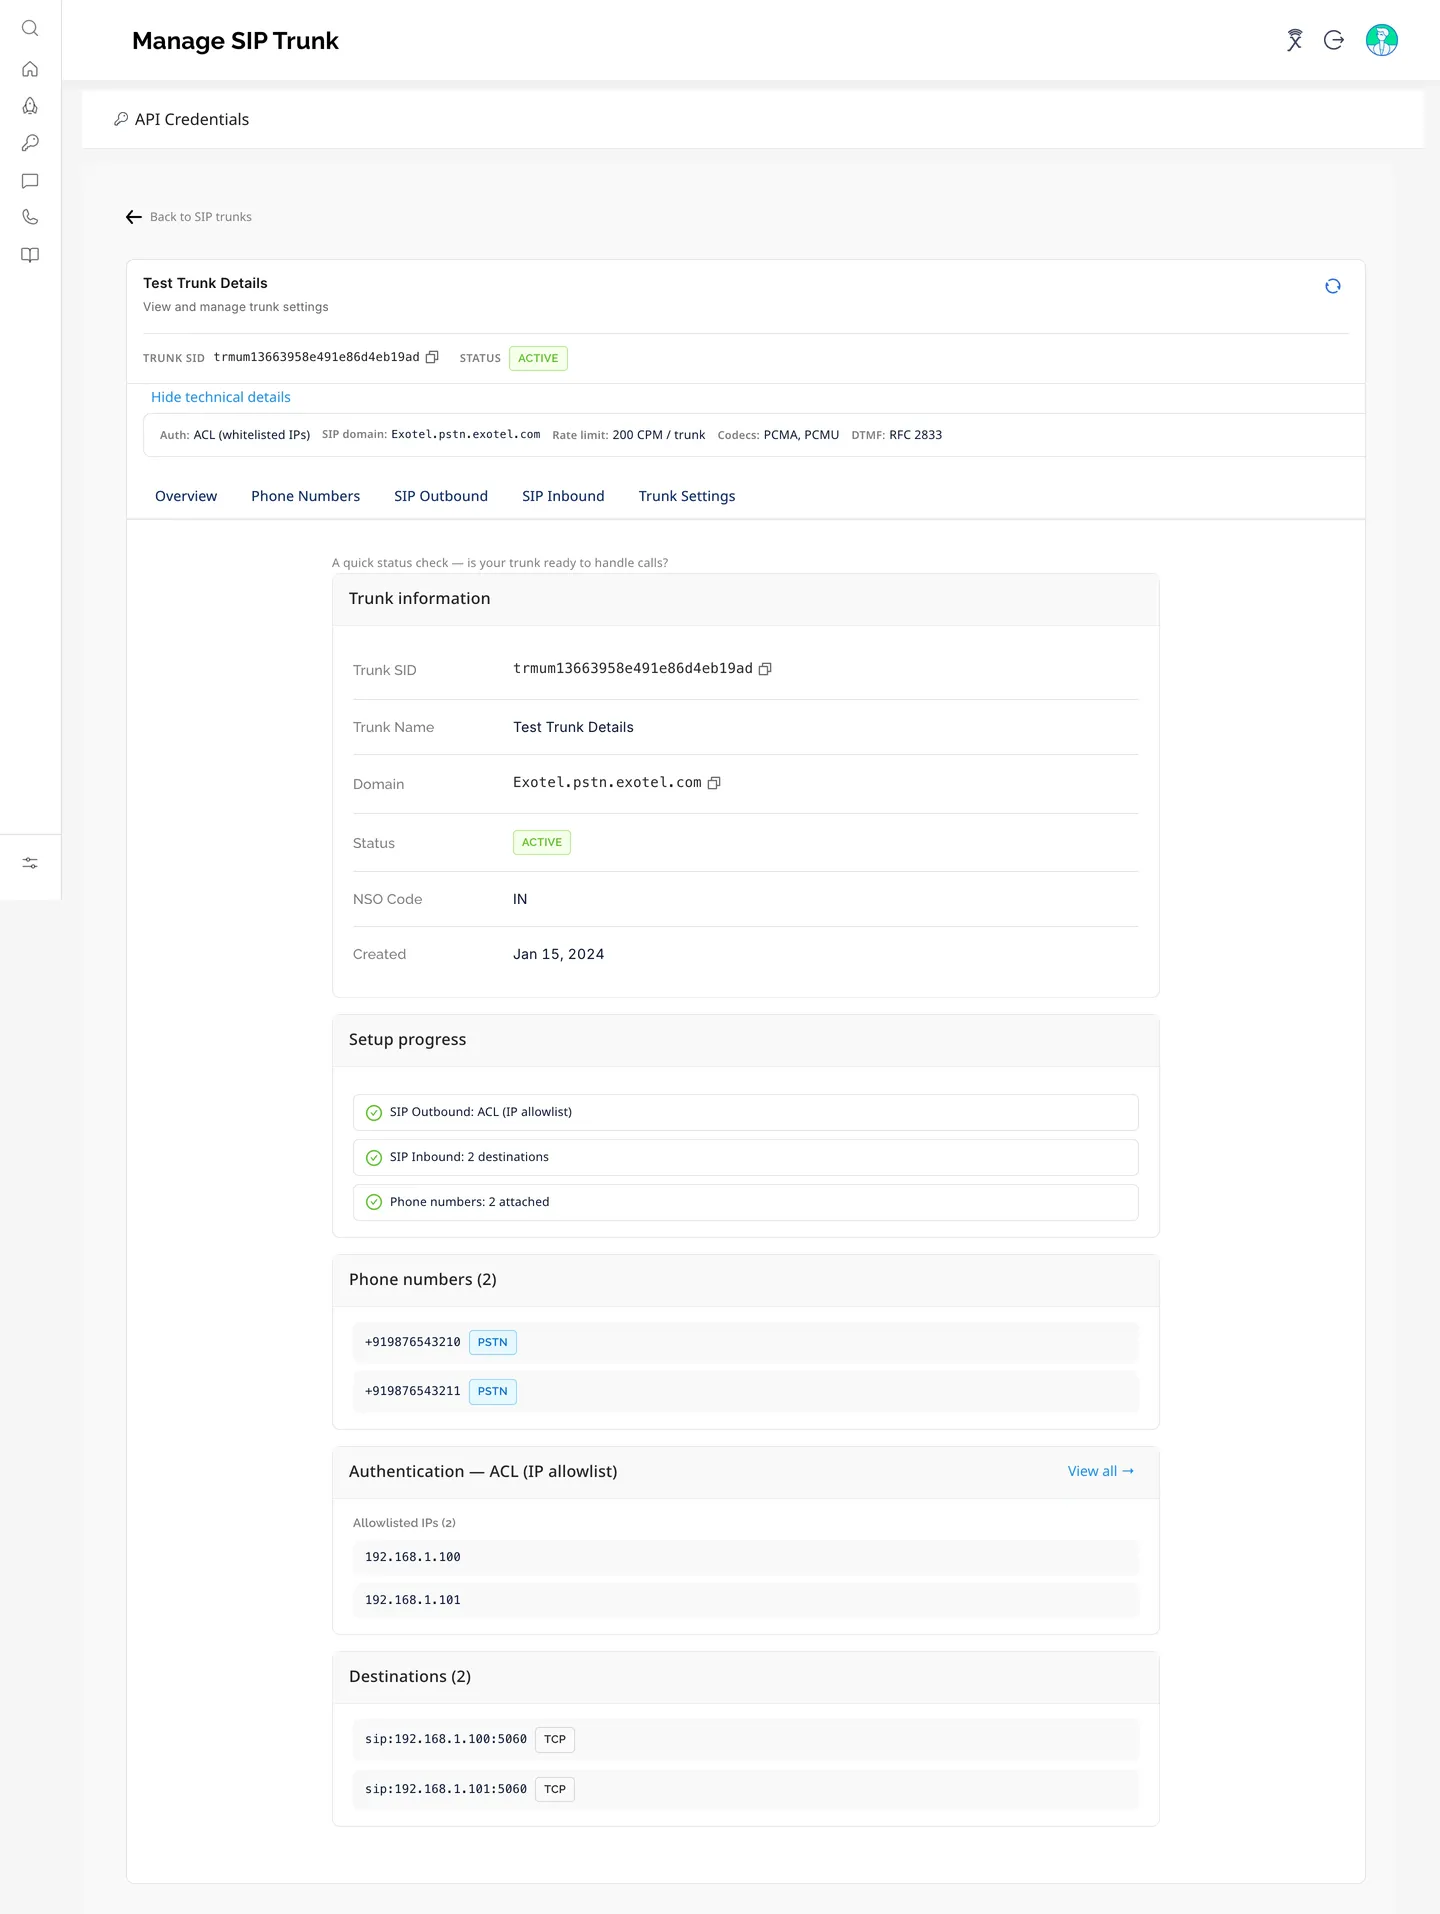Copy Trunk SID in Trunk information card

click(x=765, y=669)
